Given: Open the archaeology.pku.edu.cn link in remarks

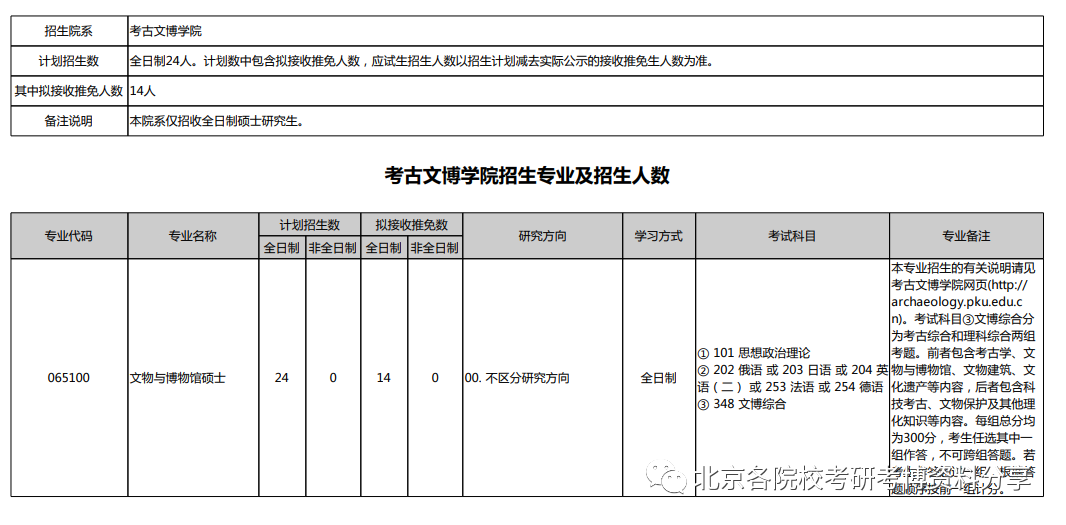Looking at the screenshot, I should (x=959, y=303).
